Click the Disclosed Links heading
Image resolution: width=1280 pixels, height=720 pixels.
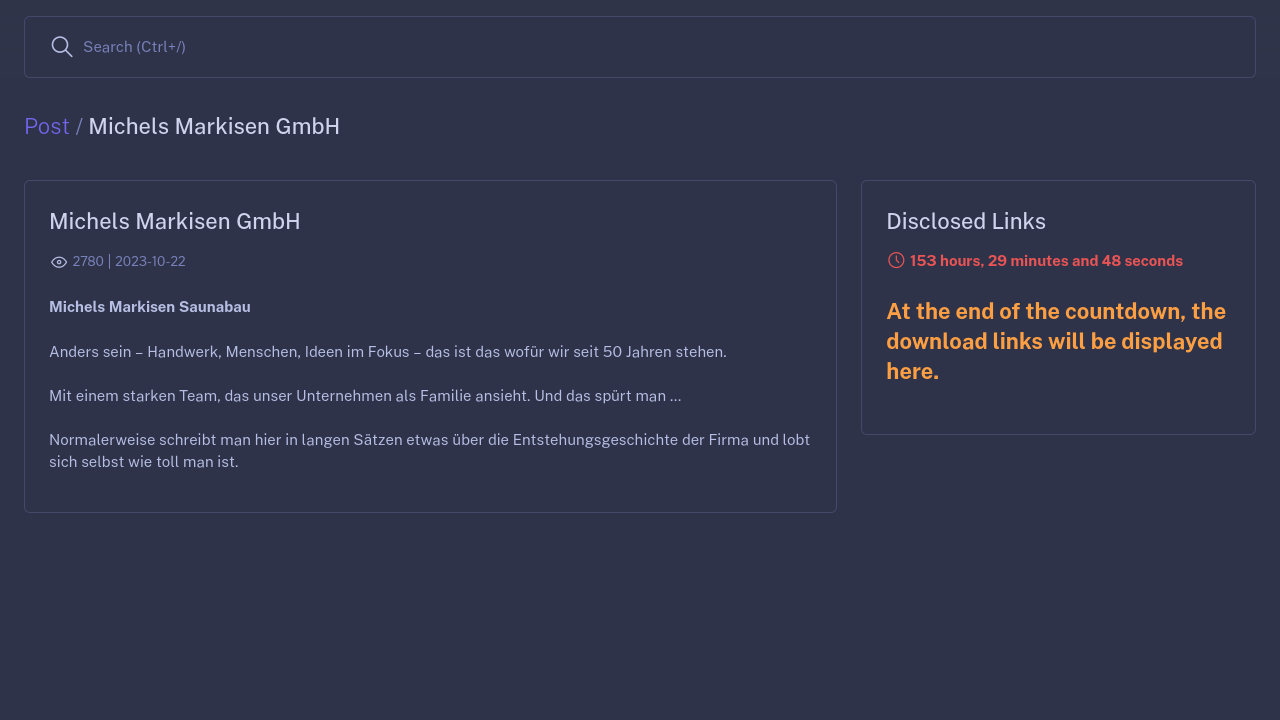[x=966, y=222]
